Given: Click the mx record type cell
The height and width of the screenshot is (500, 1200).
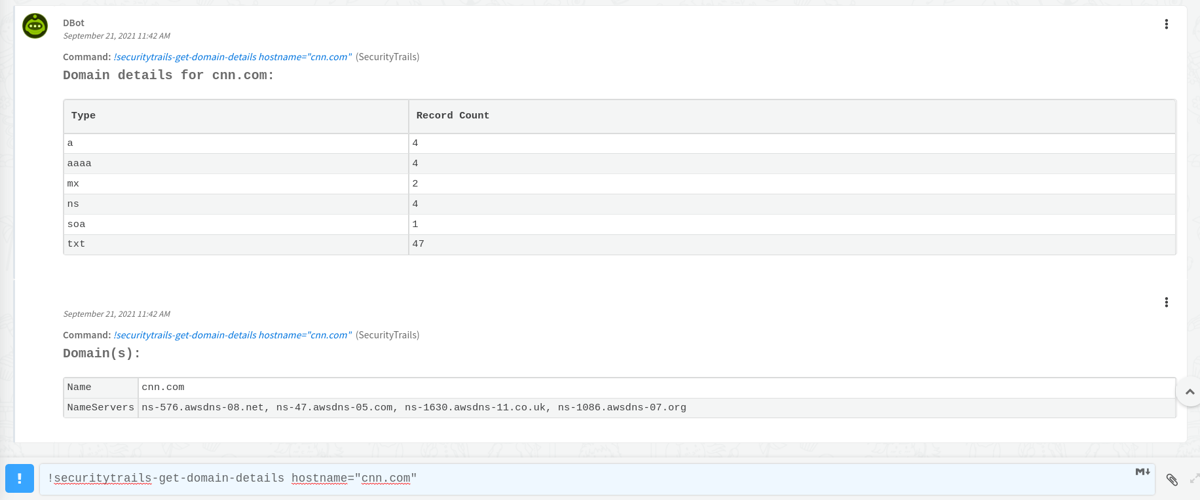Looking at the screenshot, I should click(x=236, y=184).
